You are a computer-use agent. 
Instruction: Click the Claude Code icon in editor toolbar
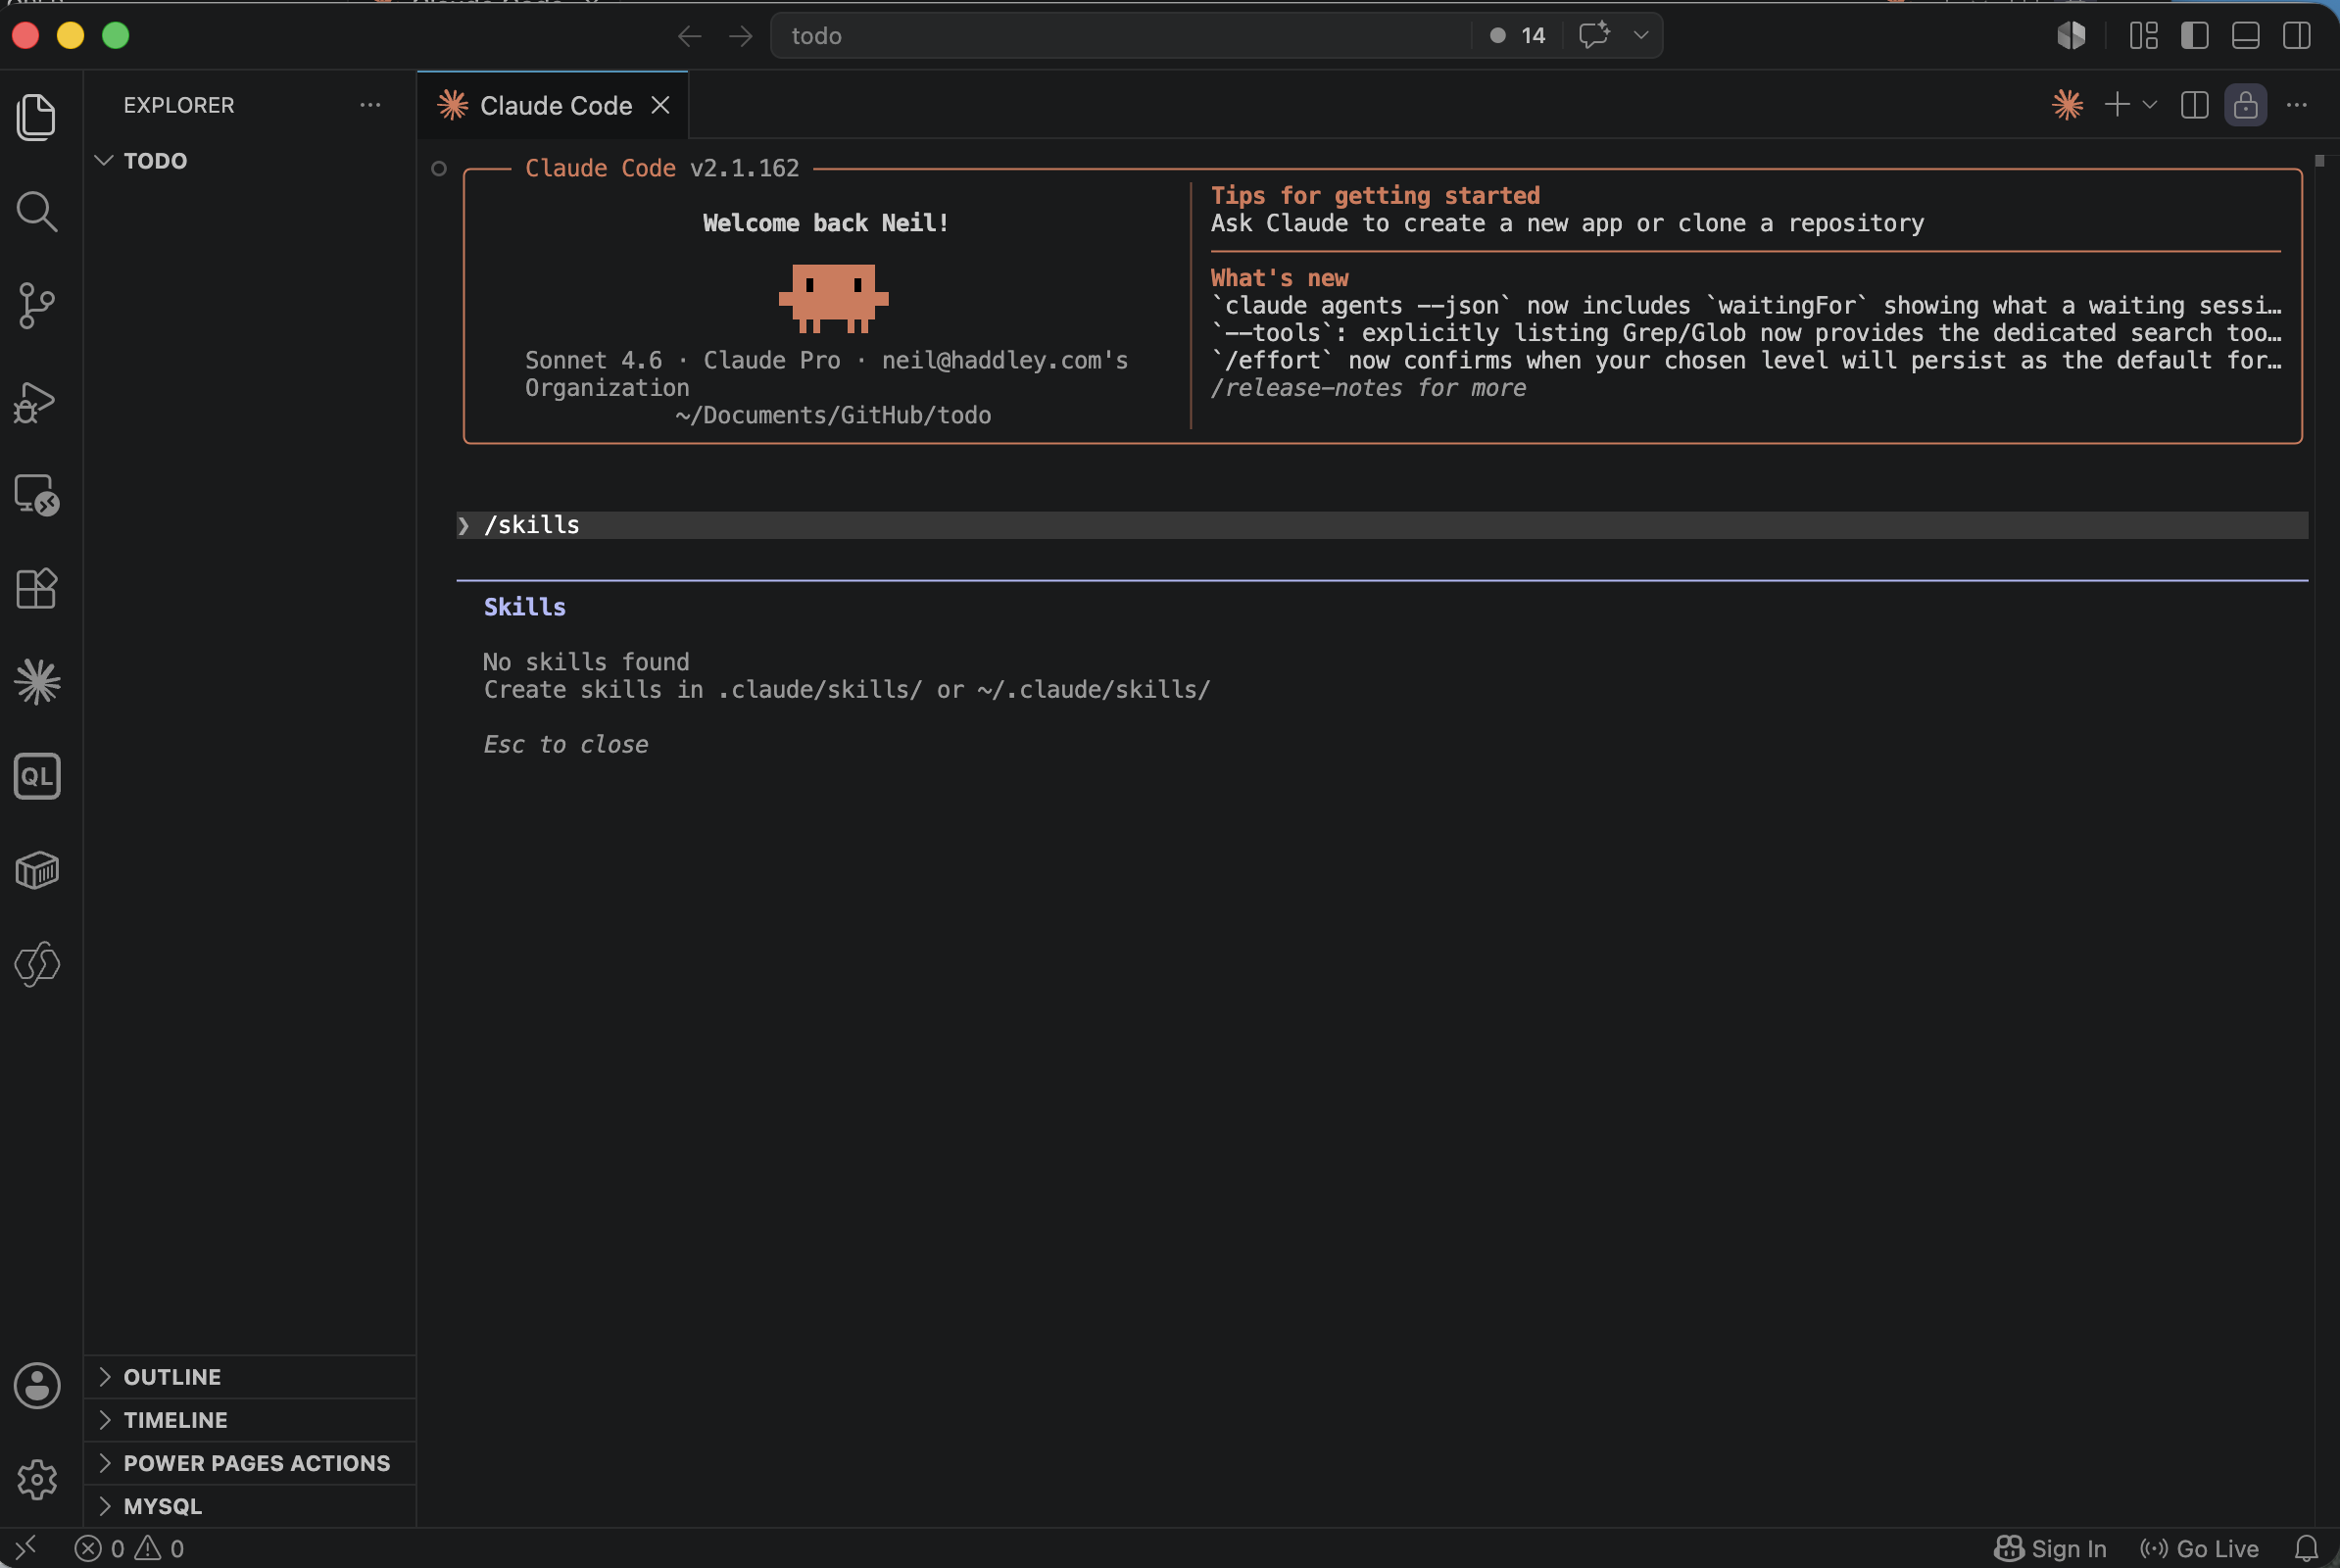point(2067,105)
